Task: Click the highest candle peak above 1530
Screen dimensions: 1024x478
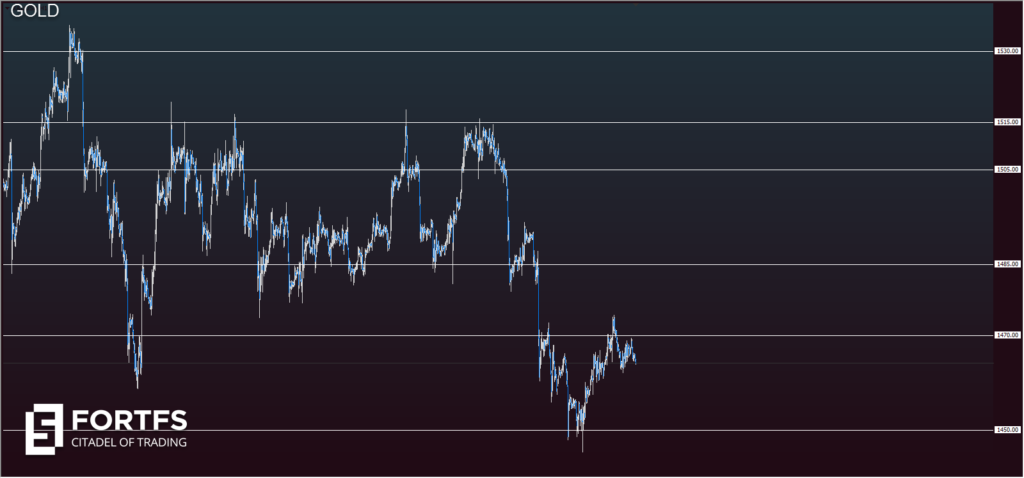Action: coord(71,30)
